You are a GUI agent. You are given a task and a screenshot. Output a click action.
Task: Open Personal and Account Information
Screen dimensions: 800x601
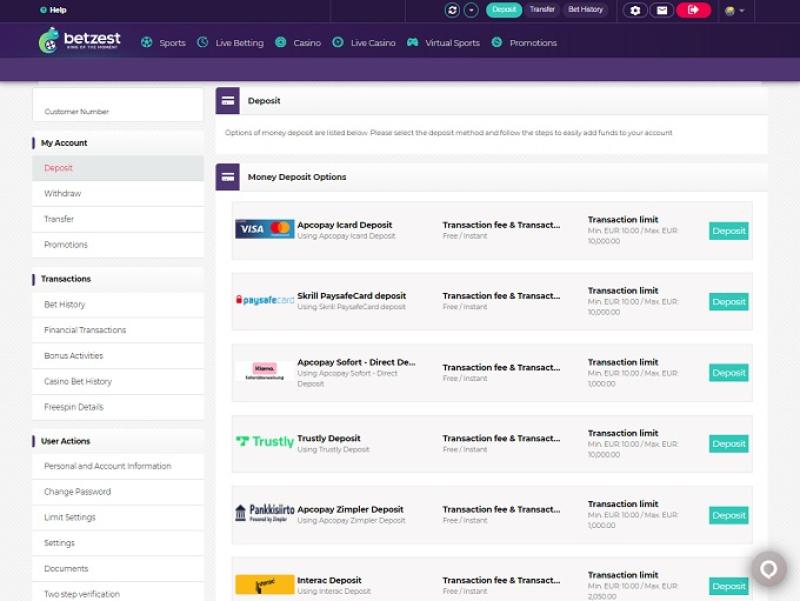(x=118, y=466)
